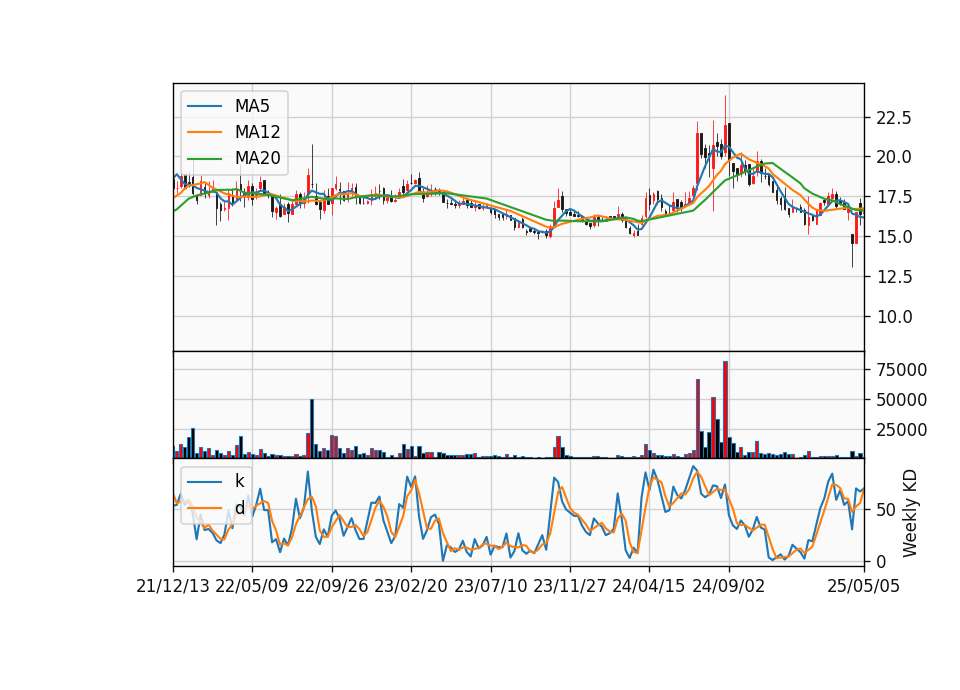Click the 25000 volume axis label
Viewport: 960px width, 690px height.
(901, 430)
